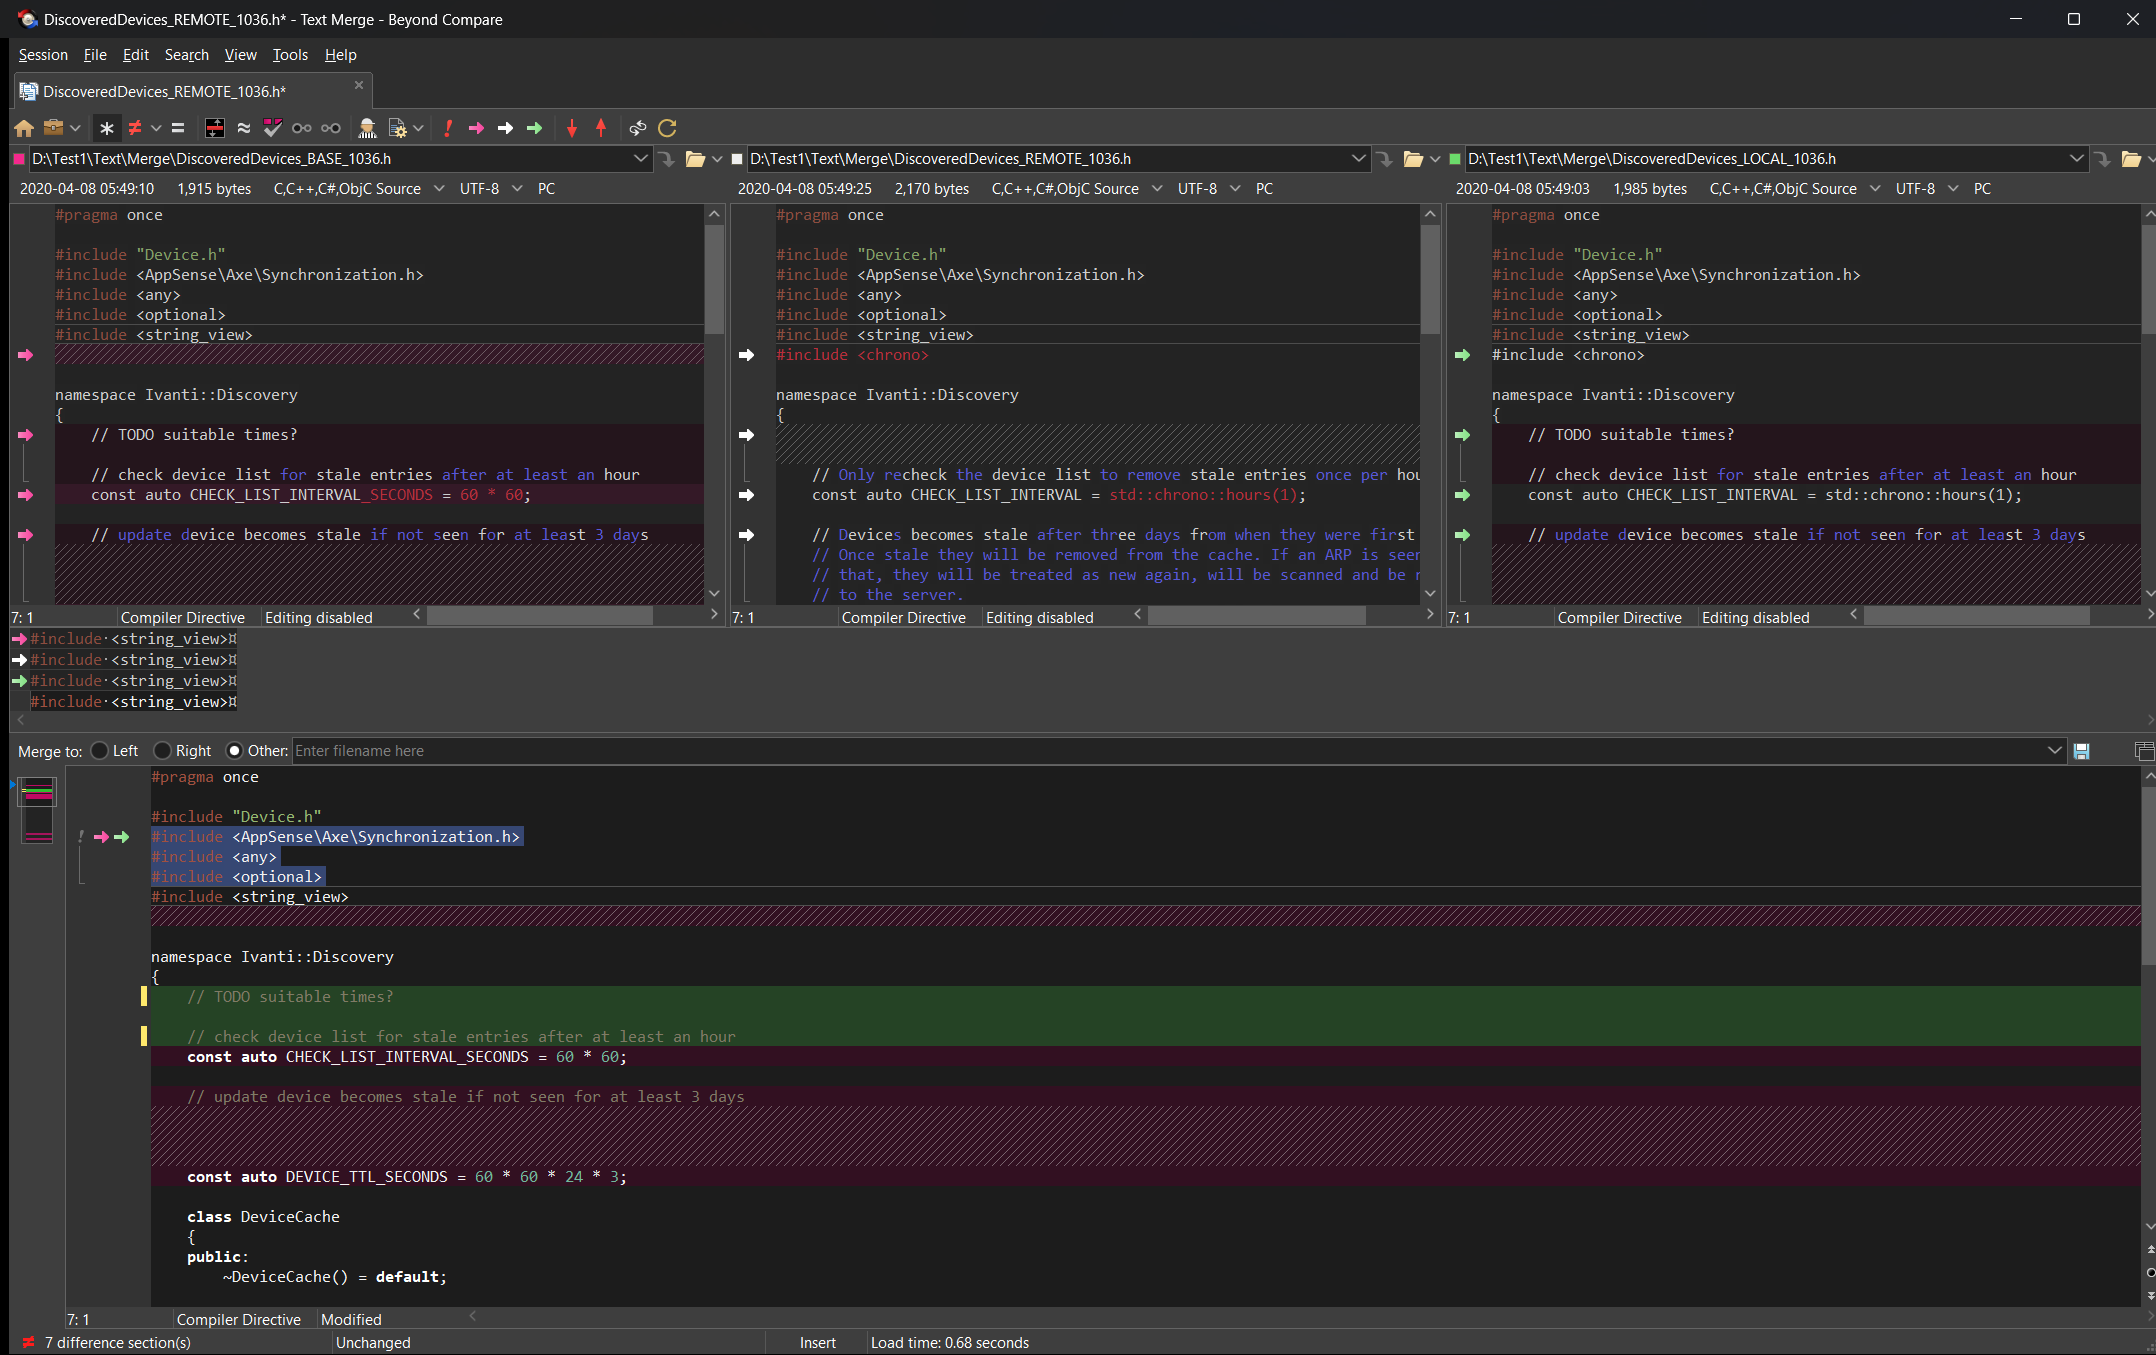Open LOCAL_1036.h path history dropdown
This screenshot has width=2156, height=1355.
click(2076, 158)
